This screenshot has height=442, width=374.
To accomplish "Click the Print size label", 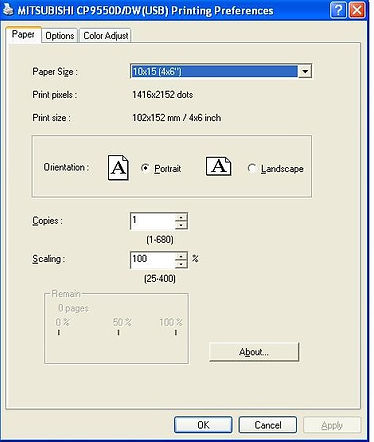I will coord(51,118).
